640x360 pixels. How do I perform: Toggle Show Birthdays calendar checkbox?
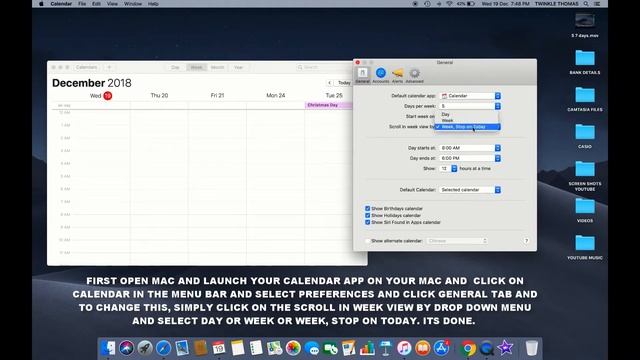367,209
